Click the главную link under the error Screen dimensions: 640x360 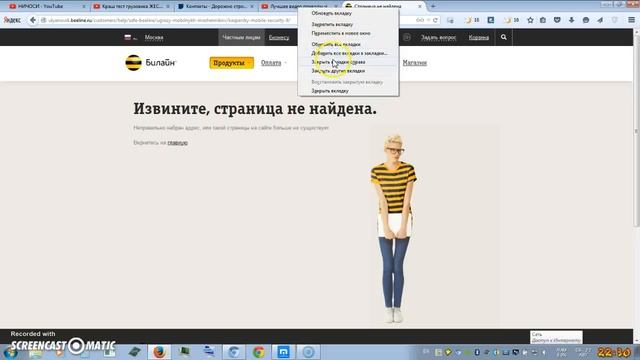click(178, 142)
